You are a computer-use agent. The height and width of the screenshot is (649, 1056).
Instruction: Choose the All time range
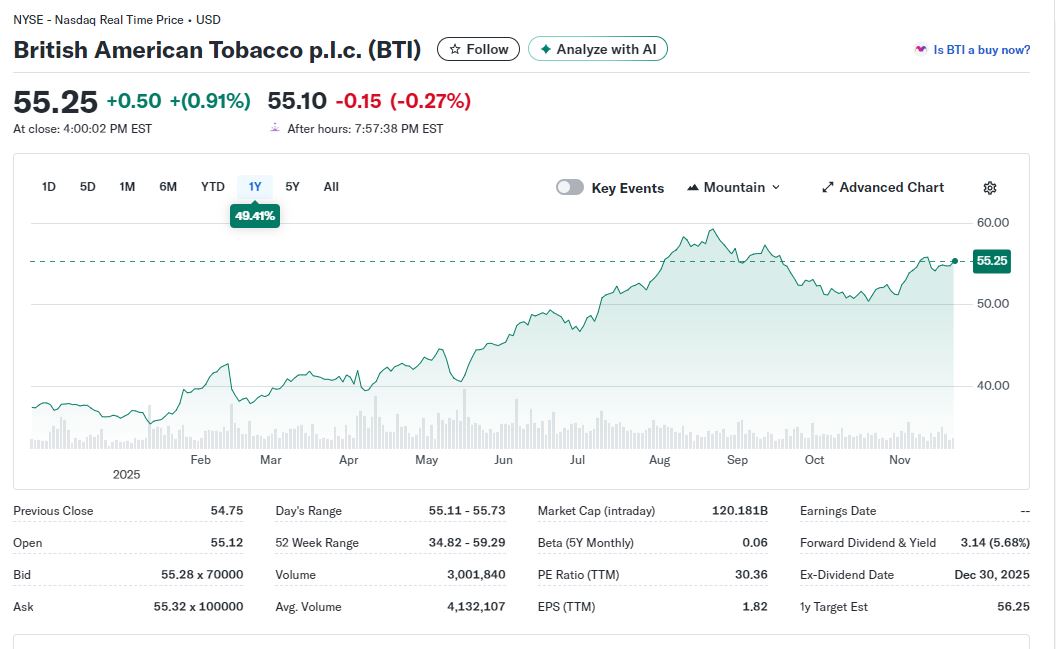[331, 187]
